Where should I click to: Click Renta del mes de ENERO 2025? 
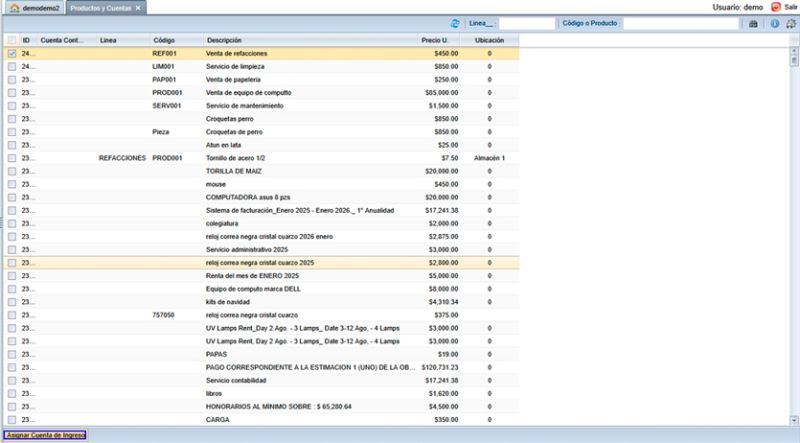tap(253, 276)
